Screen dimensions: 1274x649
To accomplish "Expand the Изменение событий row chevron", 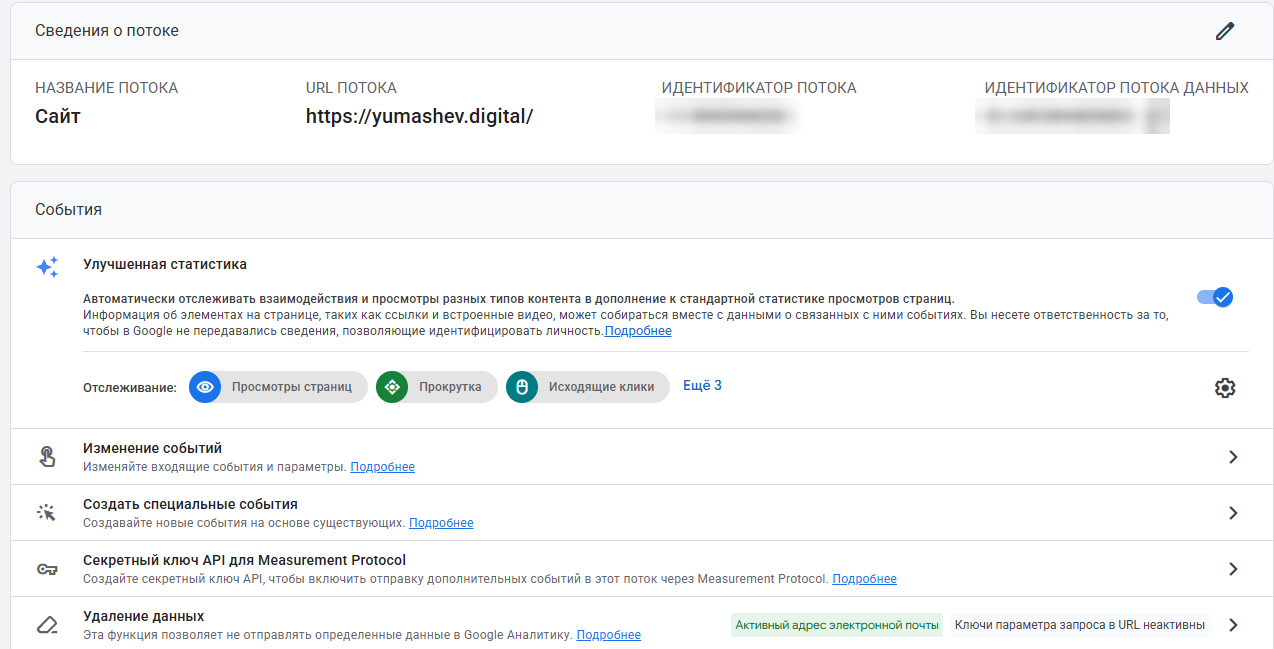I will tap(1233, 457).
